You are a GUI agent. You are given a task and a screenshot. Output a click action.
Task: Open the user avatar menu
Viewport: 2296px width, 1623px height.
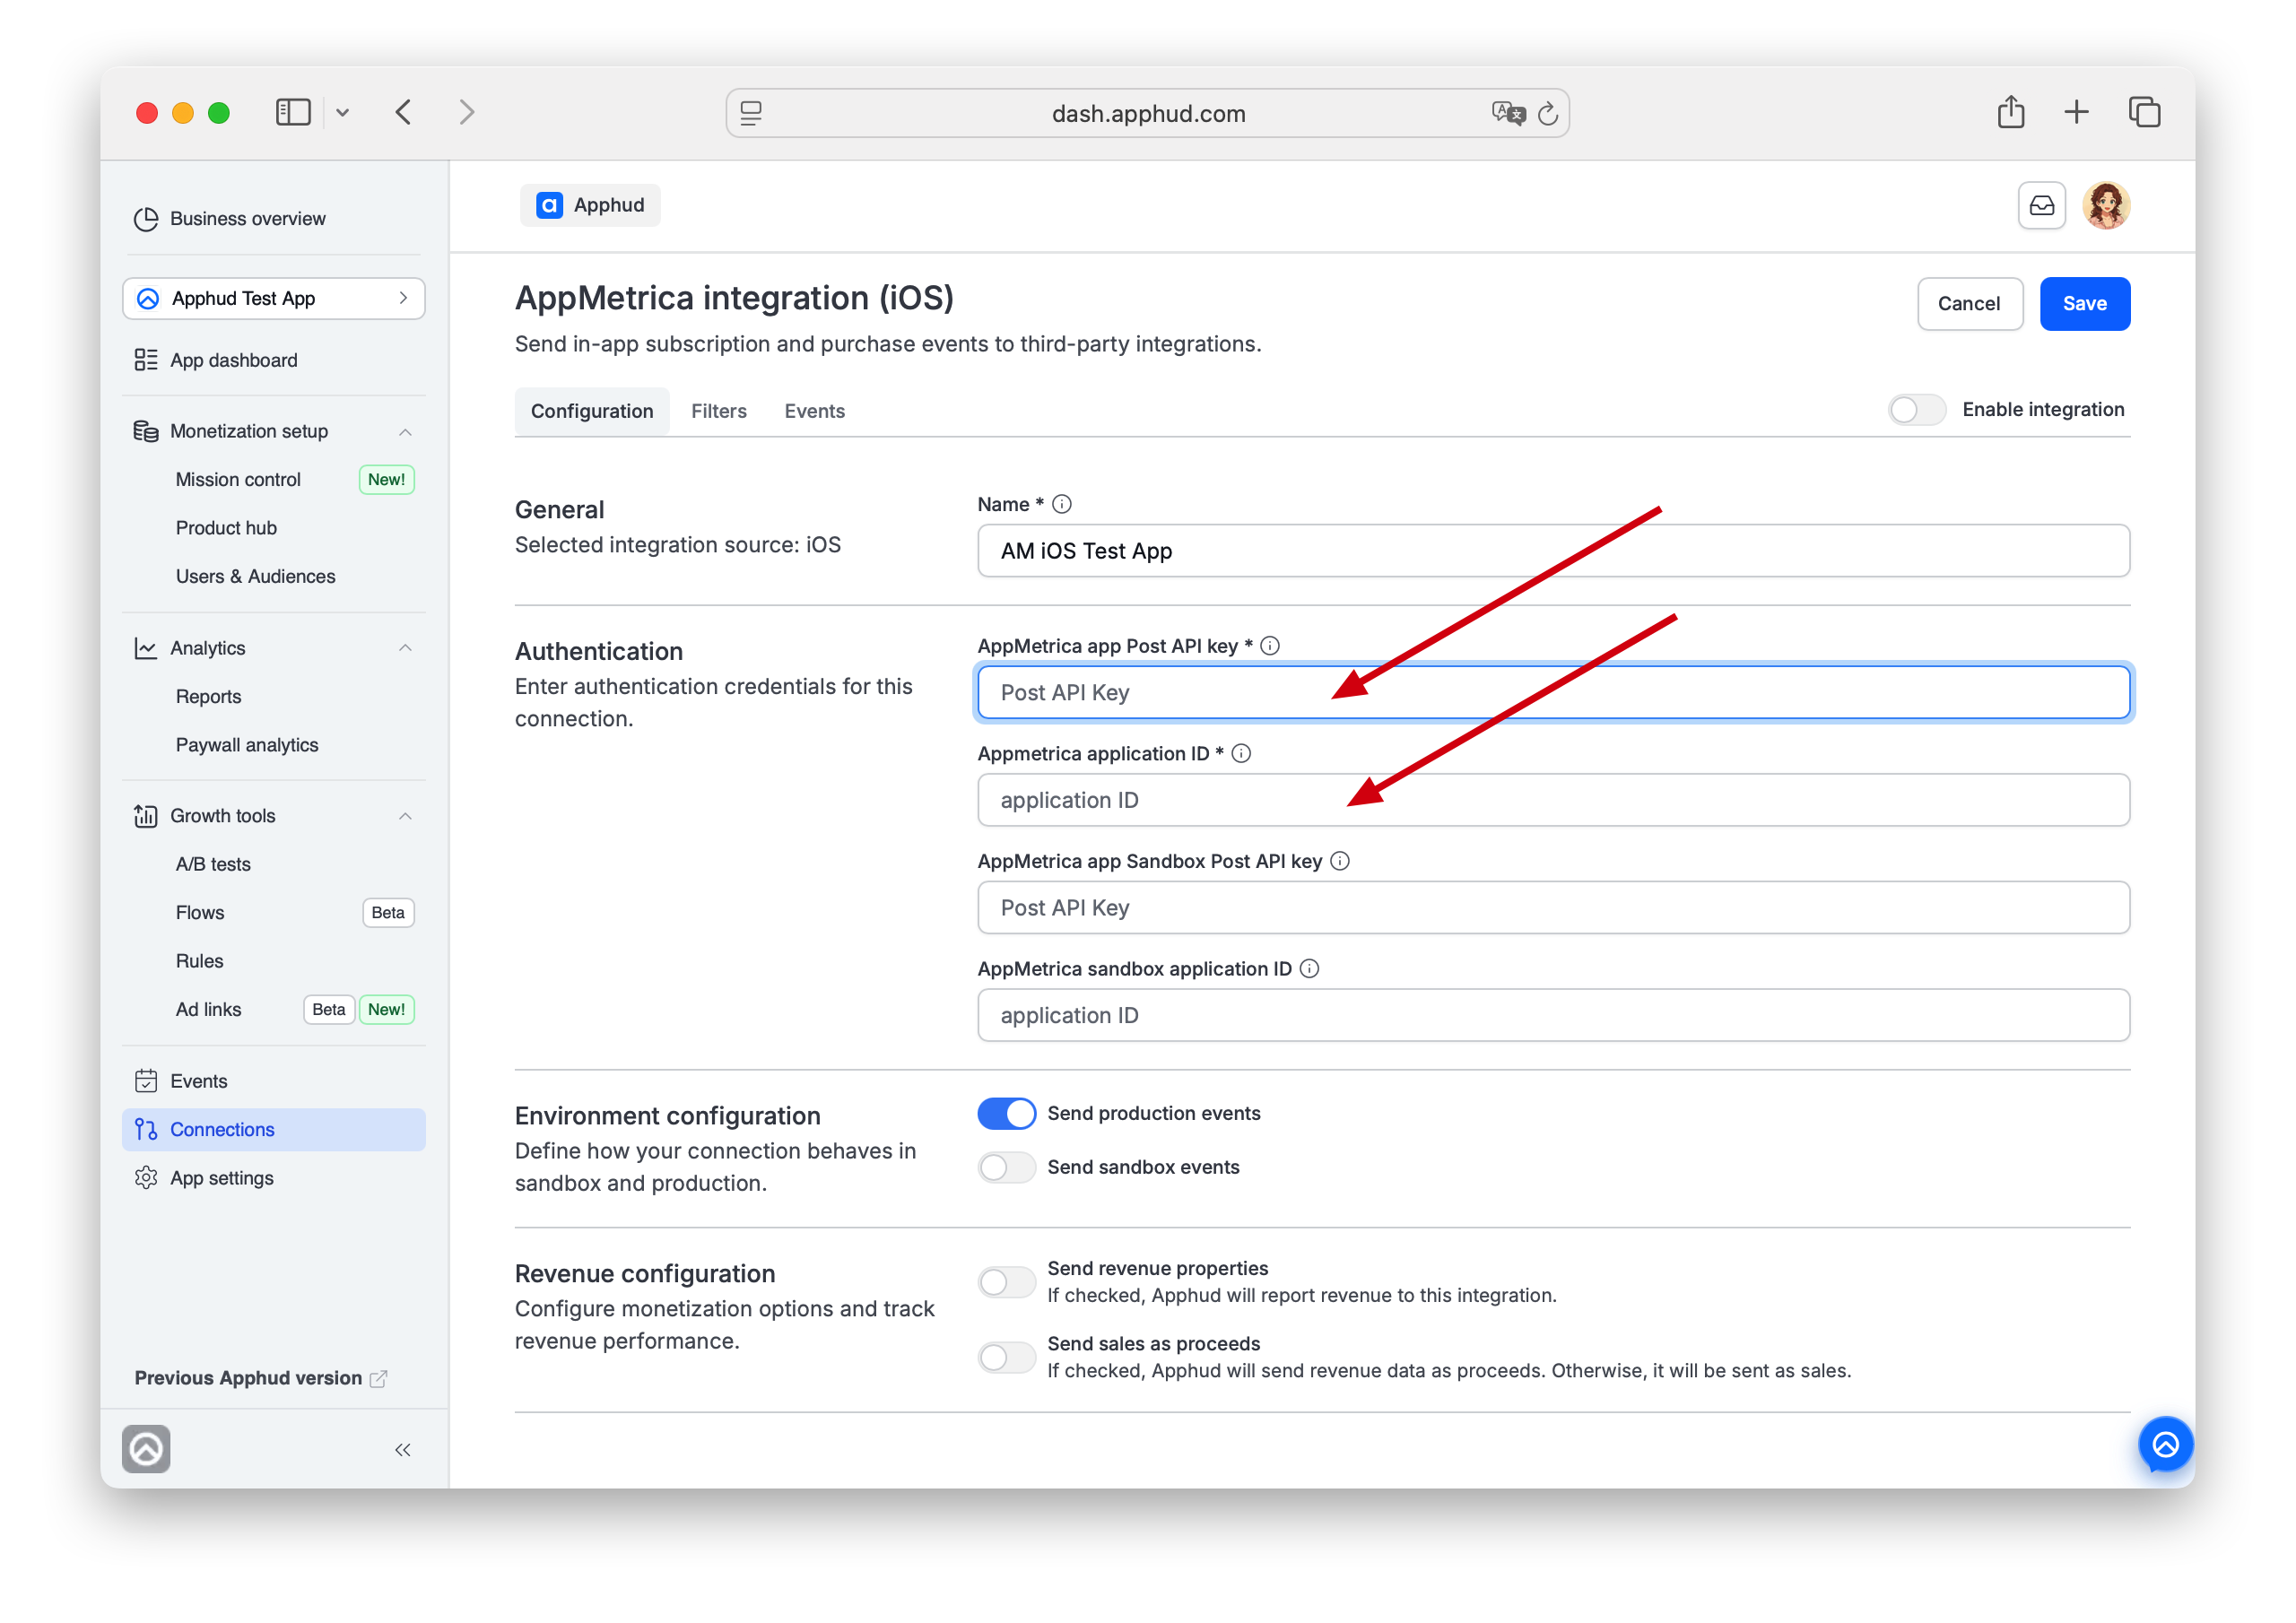(2106, 206)
